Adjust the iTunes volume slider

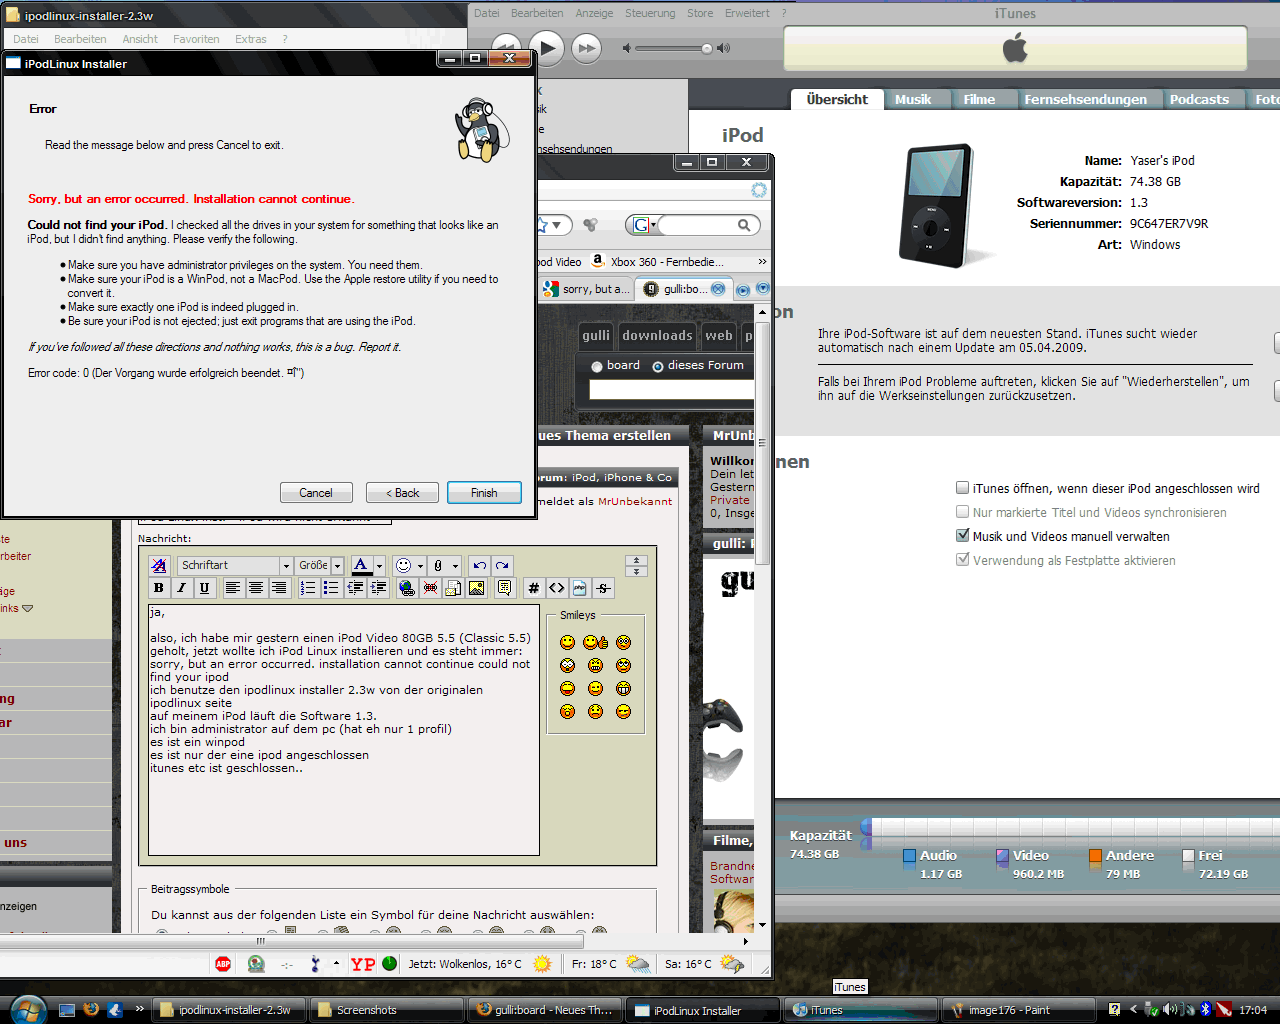pyautogui.click(x=706, y=48)
